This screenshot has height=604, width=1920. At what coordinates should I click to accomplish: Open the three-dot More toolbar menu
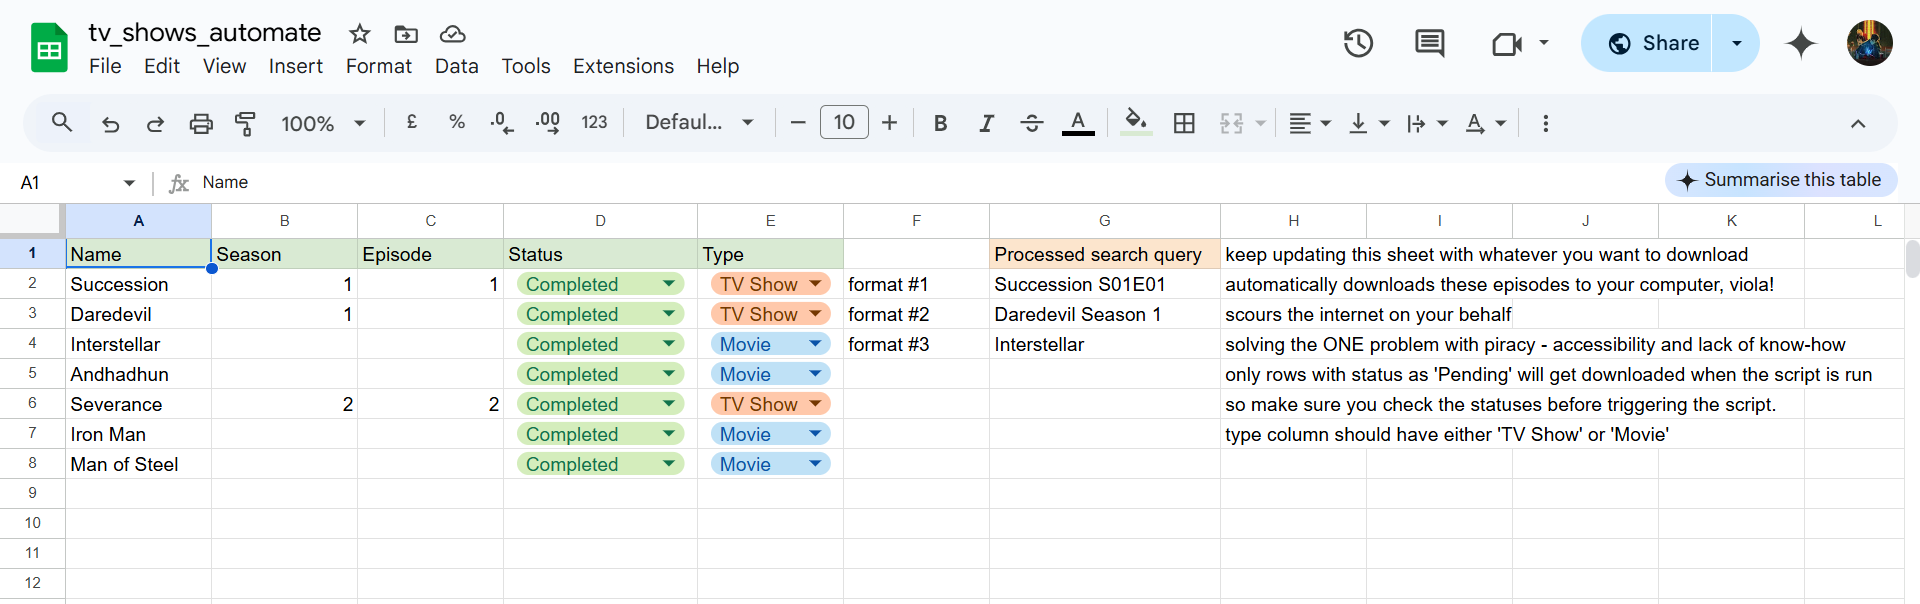point(1546,123)
